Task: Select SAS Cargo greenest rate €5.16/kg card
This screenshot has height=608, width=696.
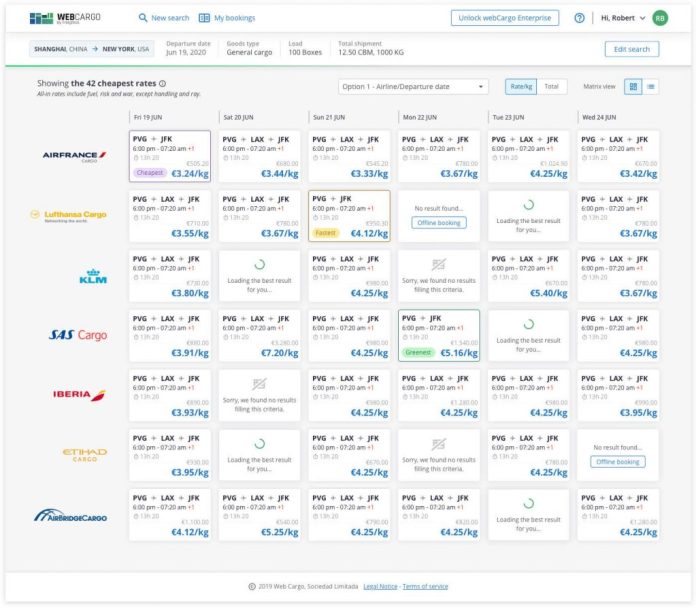Action: coord(439,335)
